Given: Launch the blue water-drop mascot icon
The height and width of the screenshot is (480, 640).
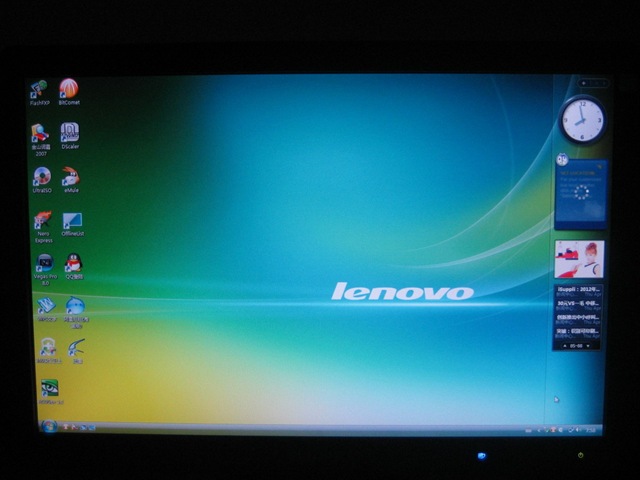Looking at the screenshot, I should pos(76,312).
